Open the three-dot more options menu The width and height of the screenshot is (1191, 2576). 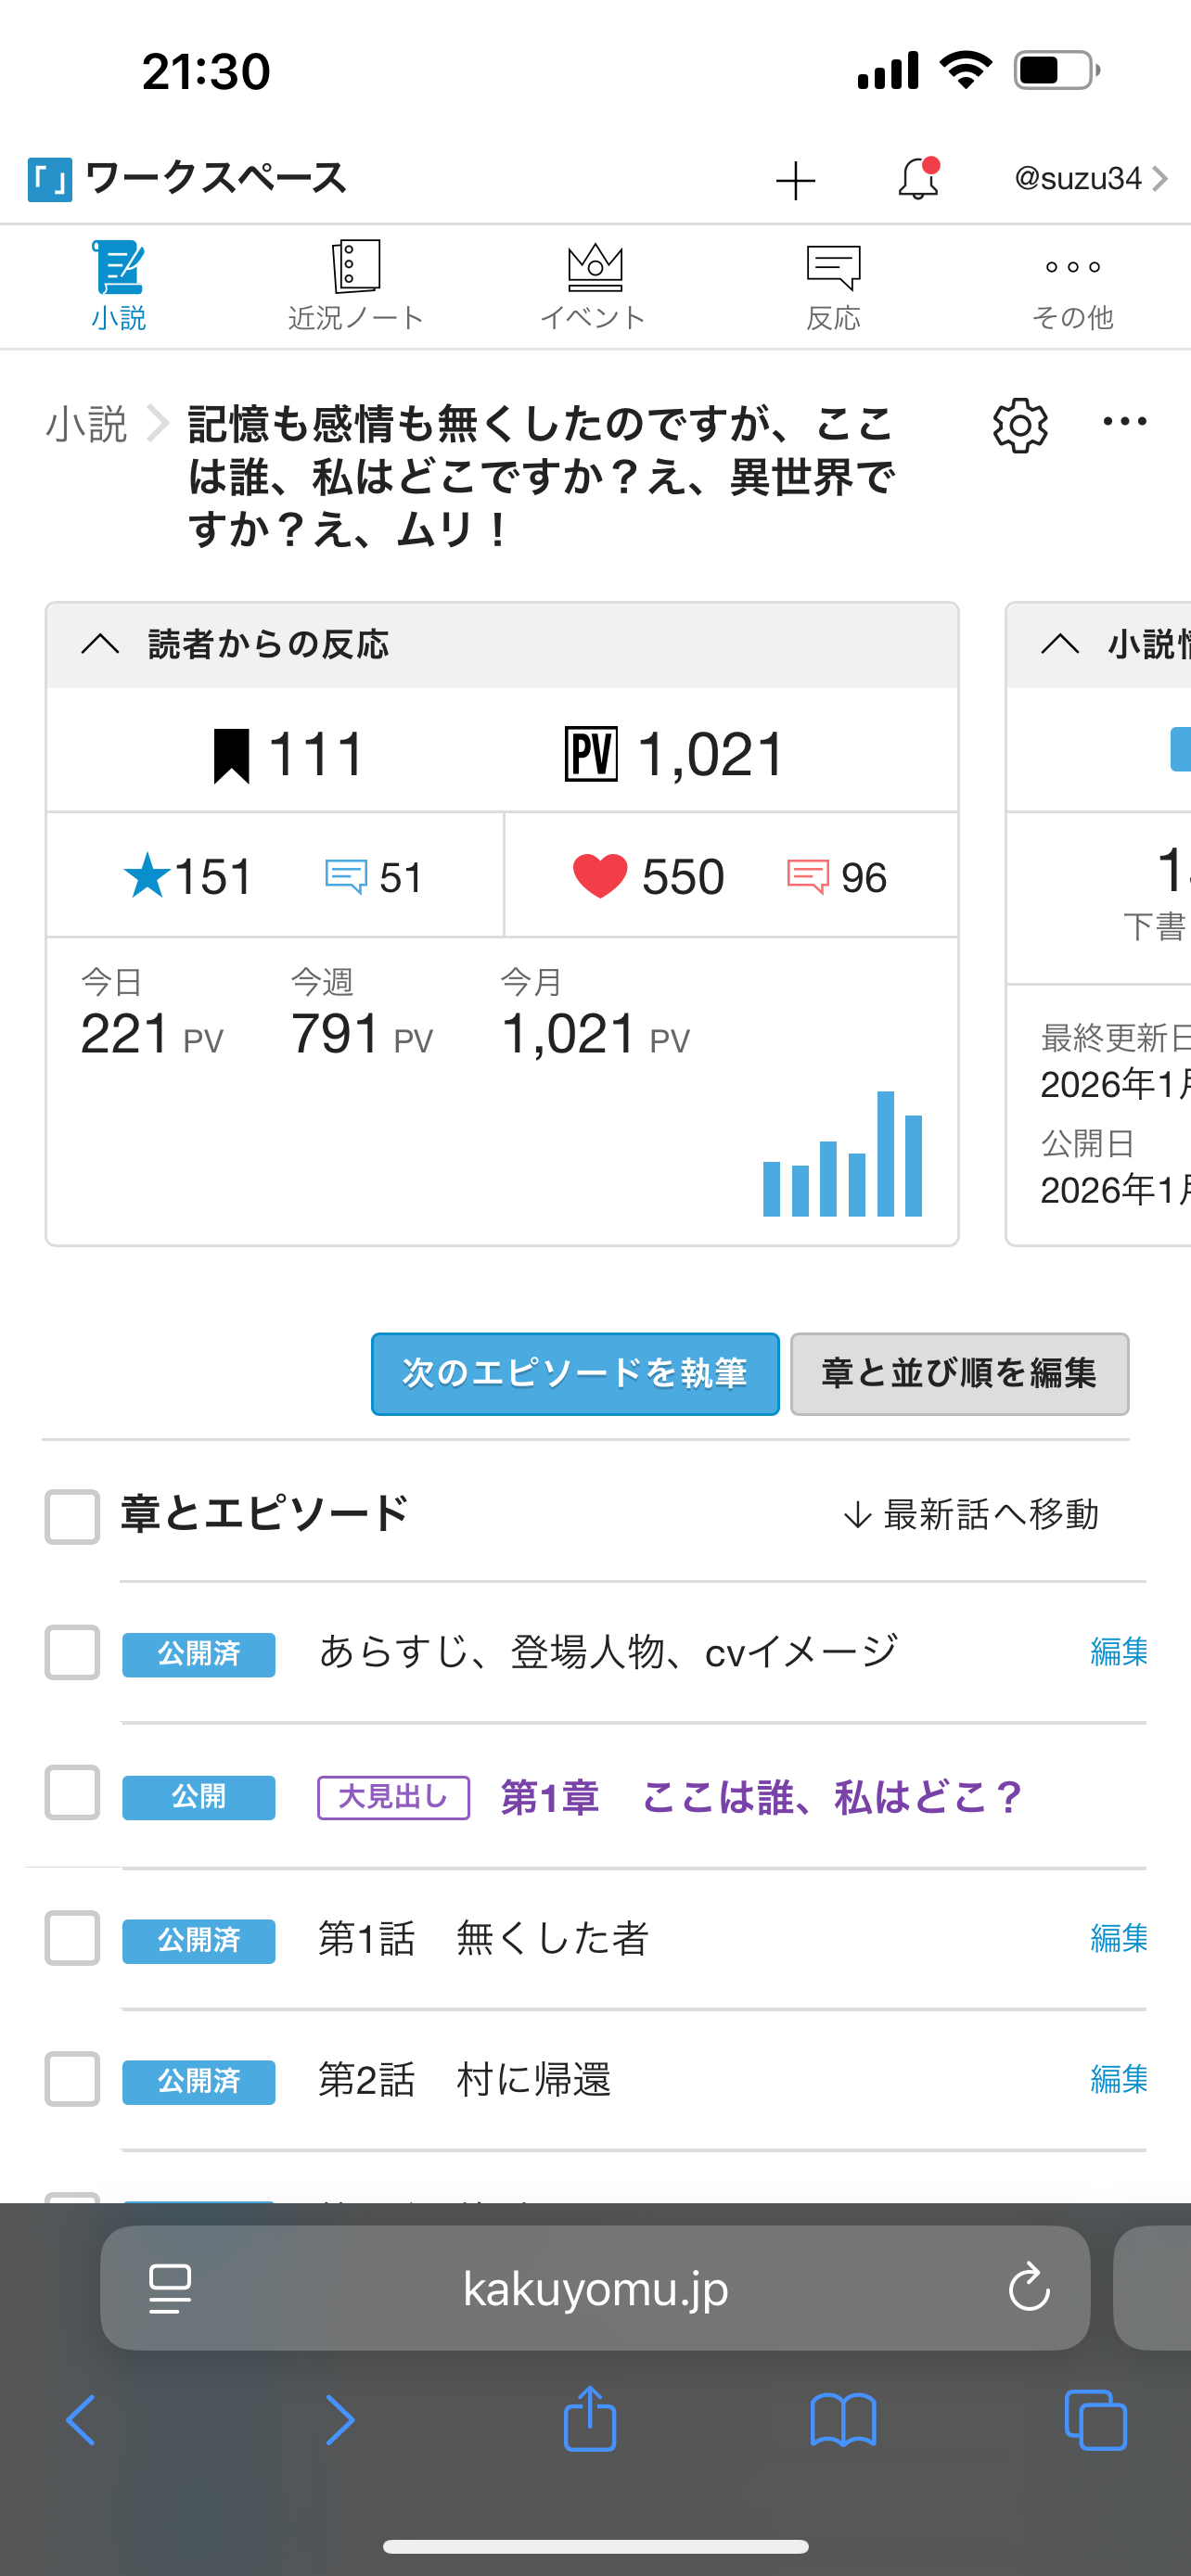click(1124, 422)
